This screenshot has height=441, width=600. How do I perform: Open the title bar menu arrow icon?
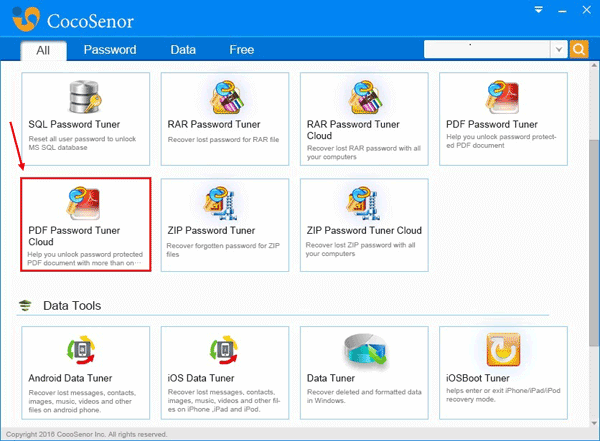(538, 10)
